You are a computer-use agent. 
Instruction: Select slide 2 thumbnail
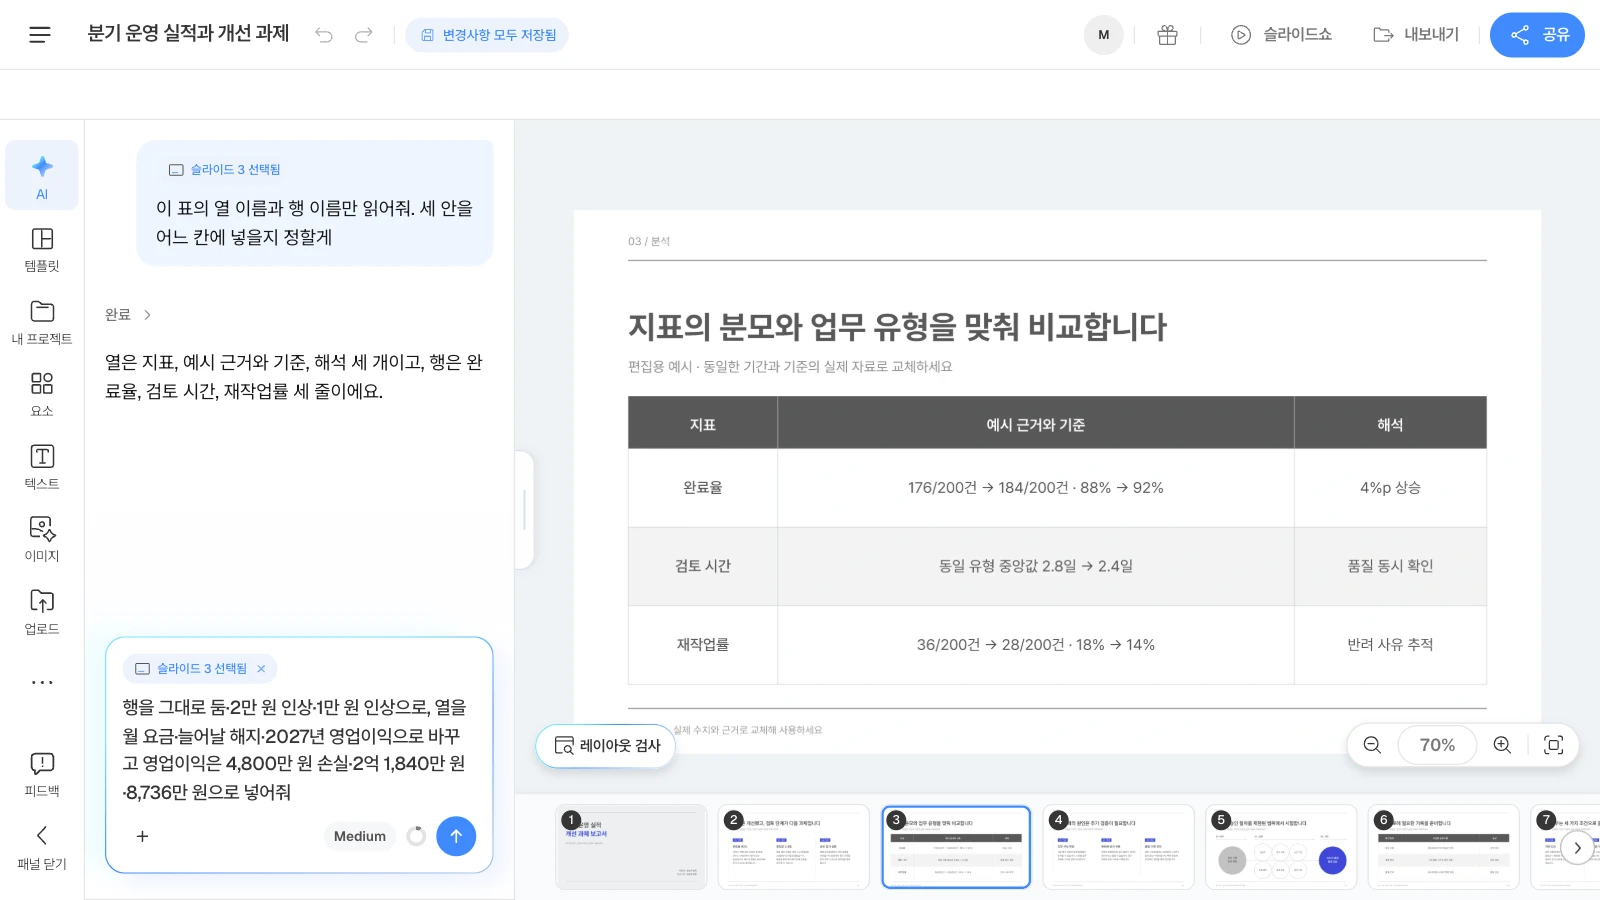(793, 847)
